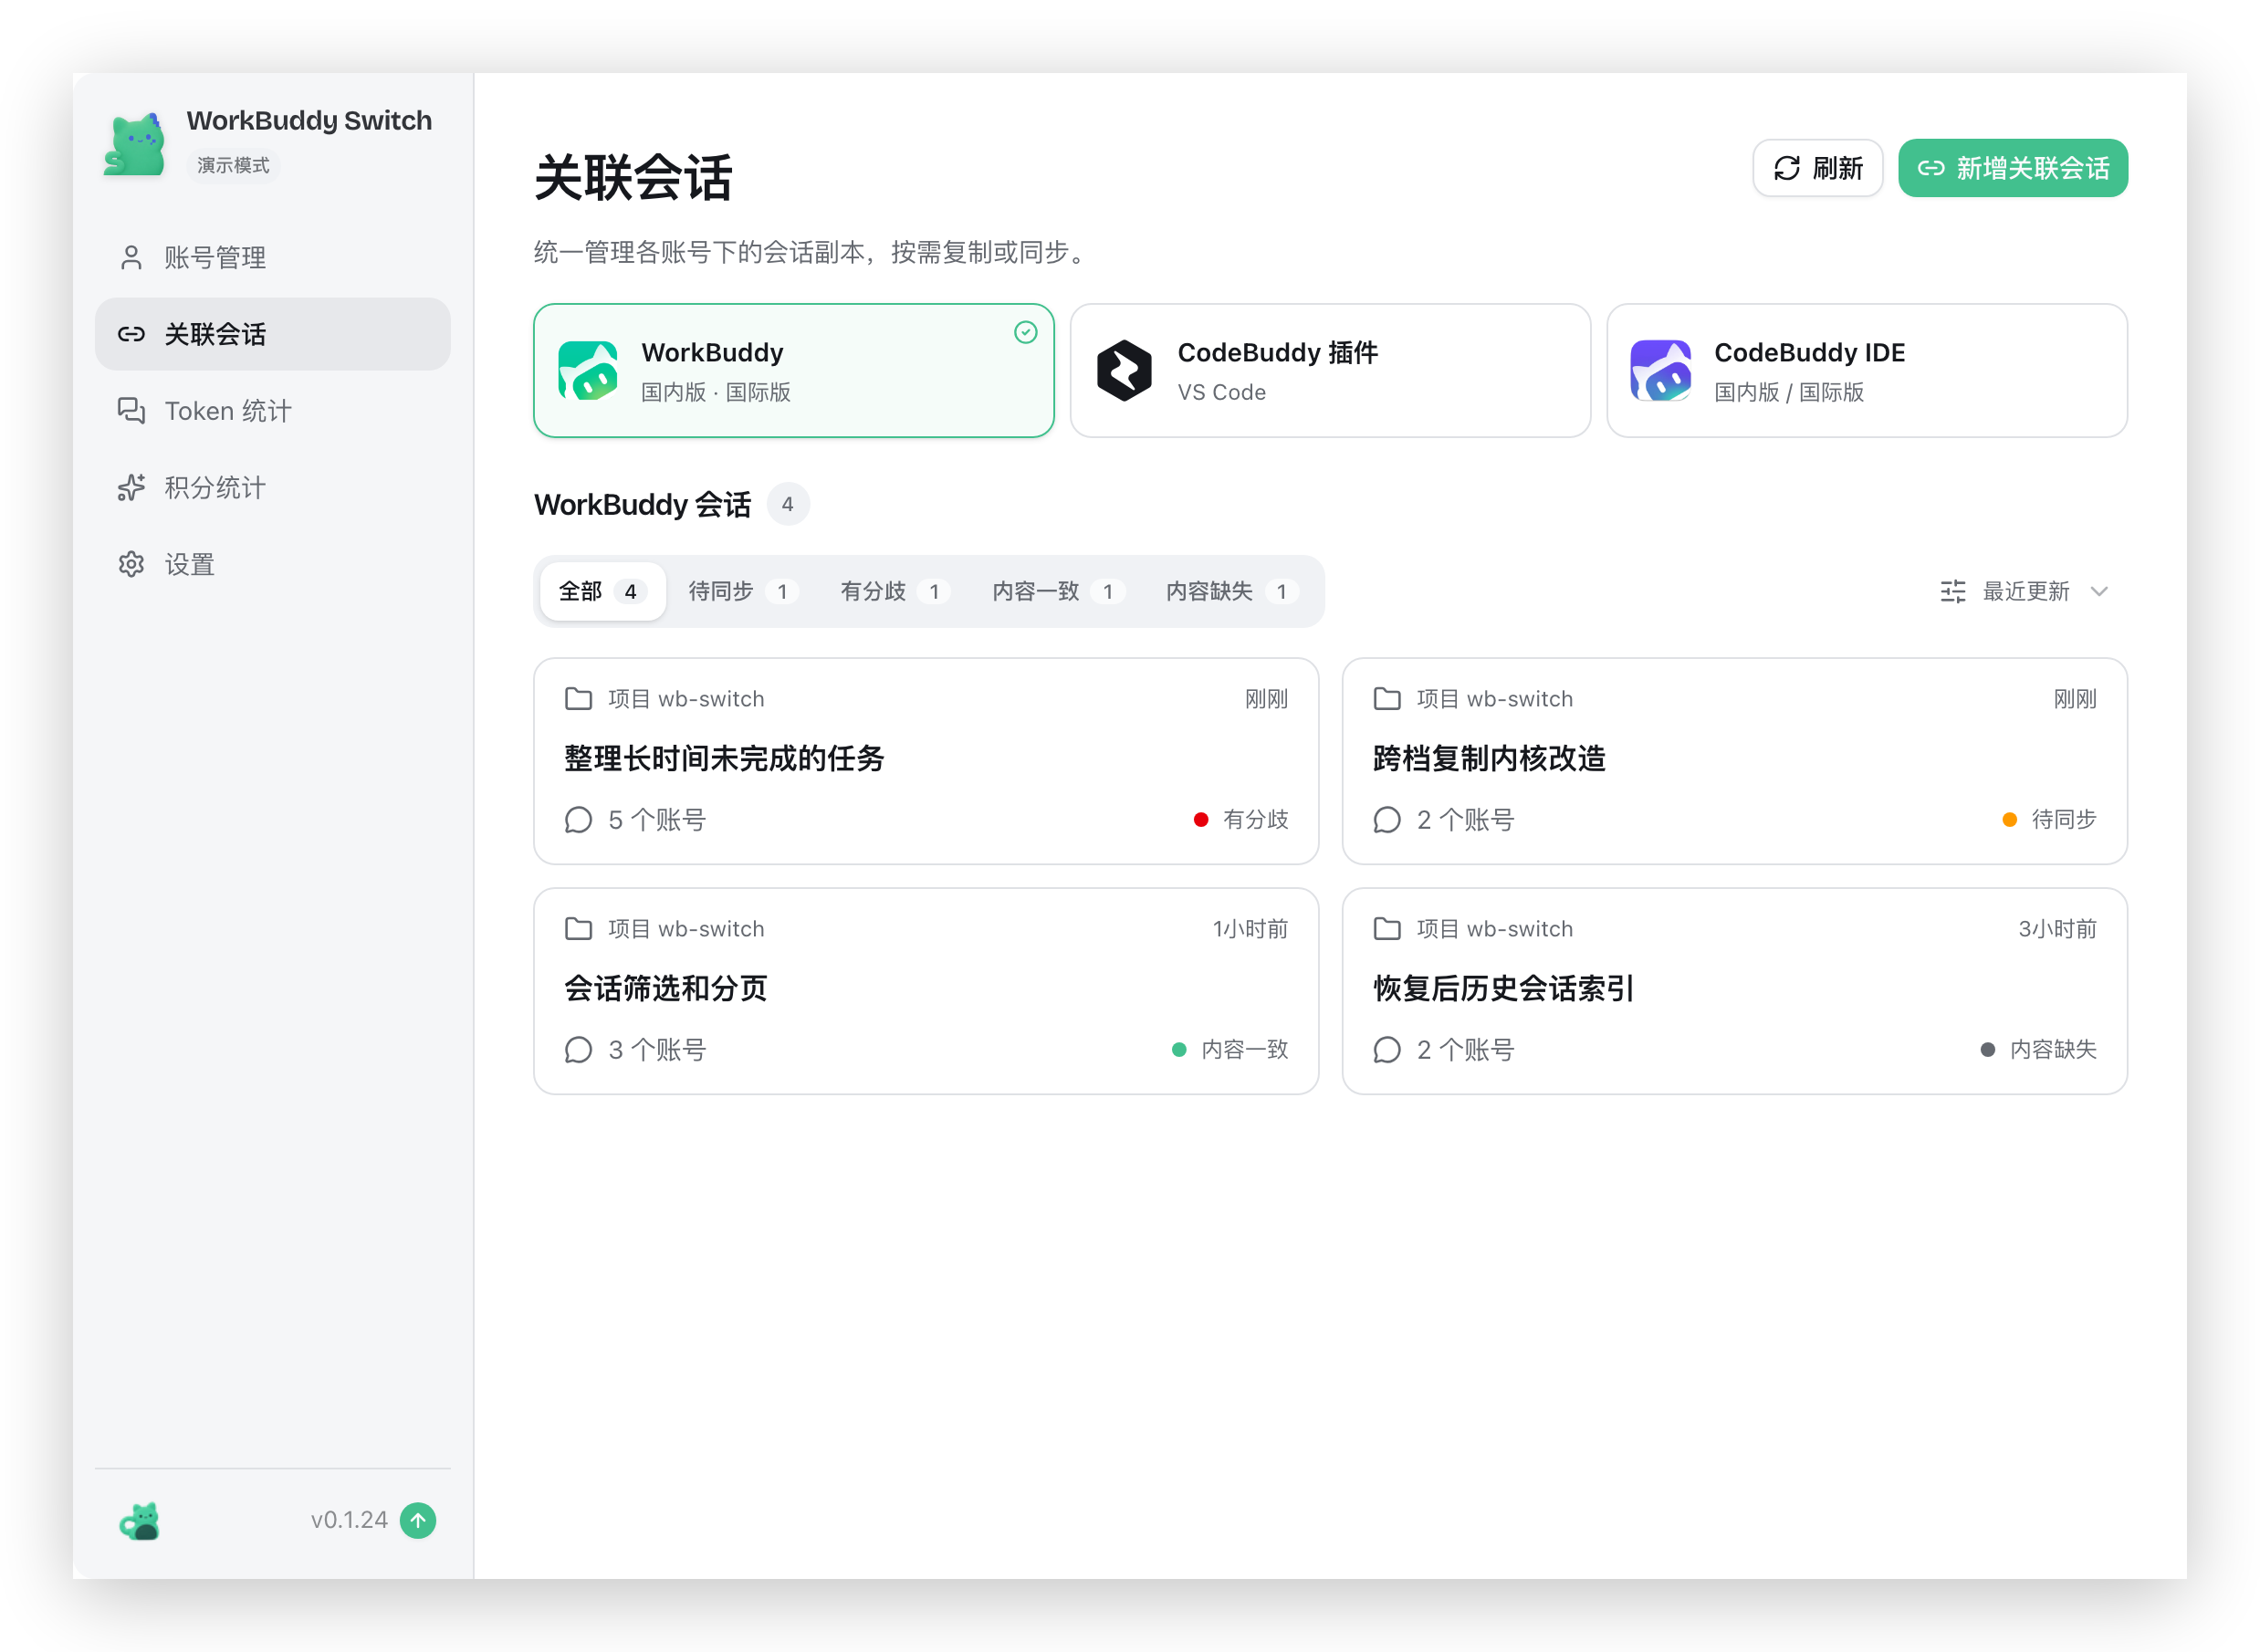This screenshot has height=1652, width=2260.
Task: Open session 整理长时间未完成的任务
Action: click(x=926, y=760)
